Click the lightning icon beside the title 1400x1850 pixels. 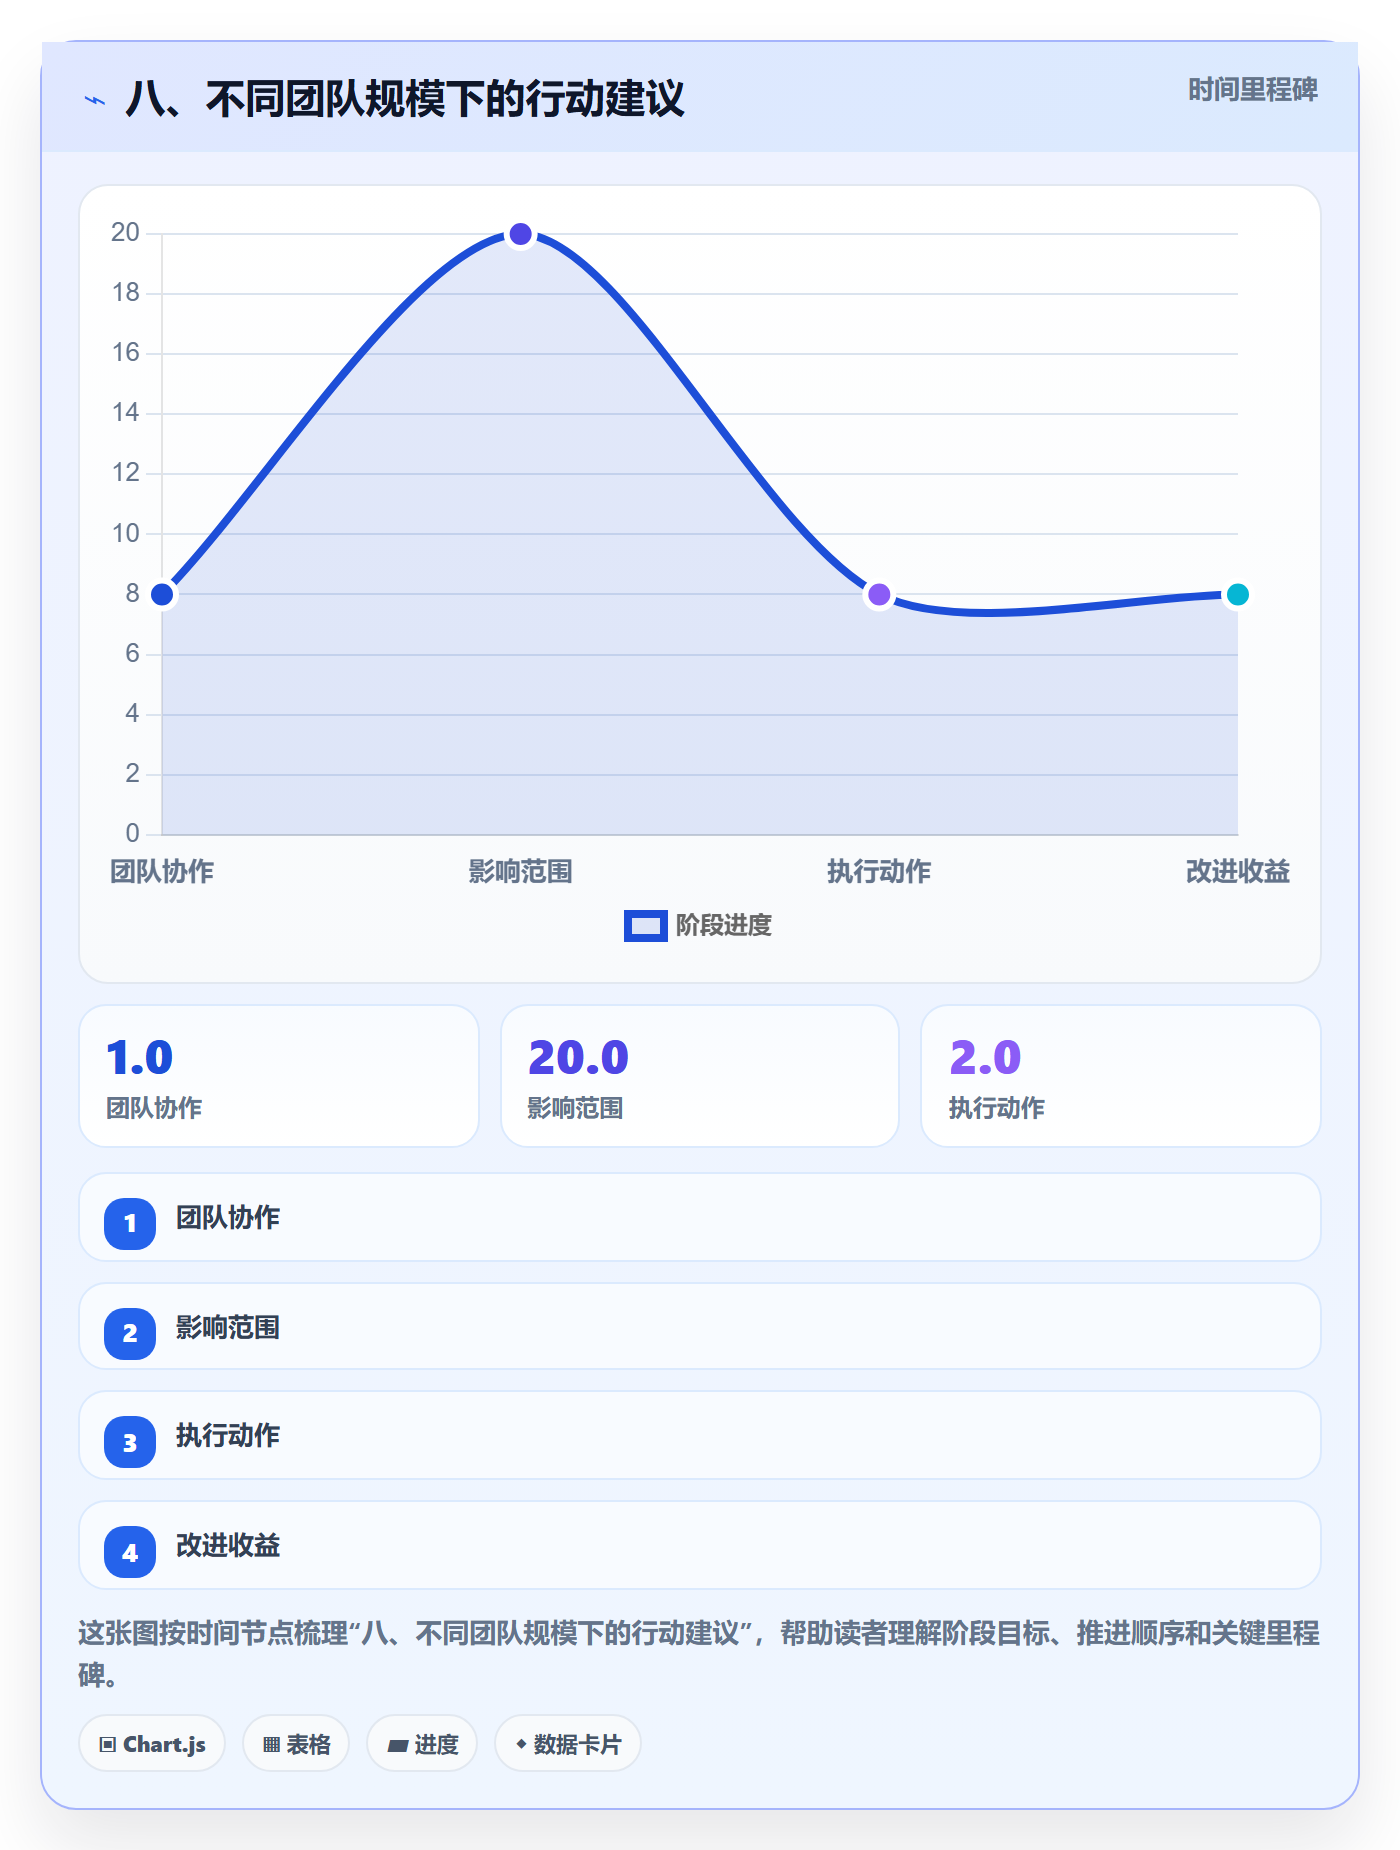[95, 100]
